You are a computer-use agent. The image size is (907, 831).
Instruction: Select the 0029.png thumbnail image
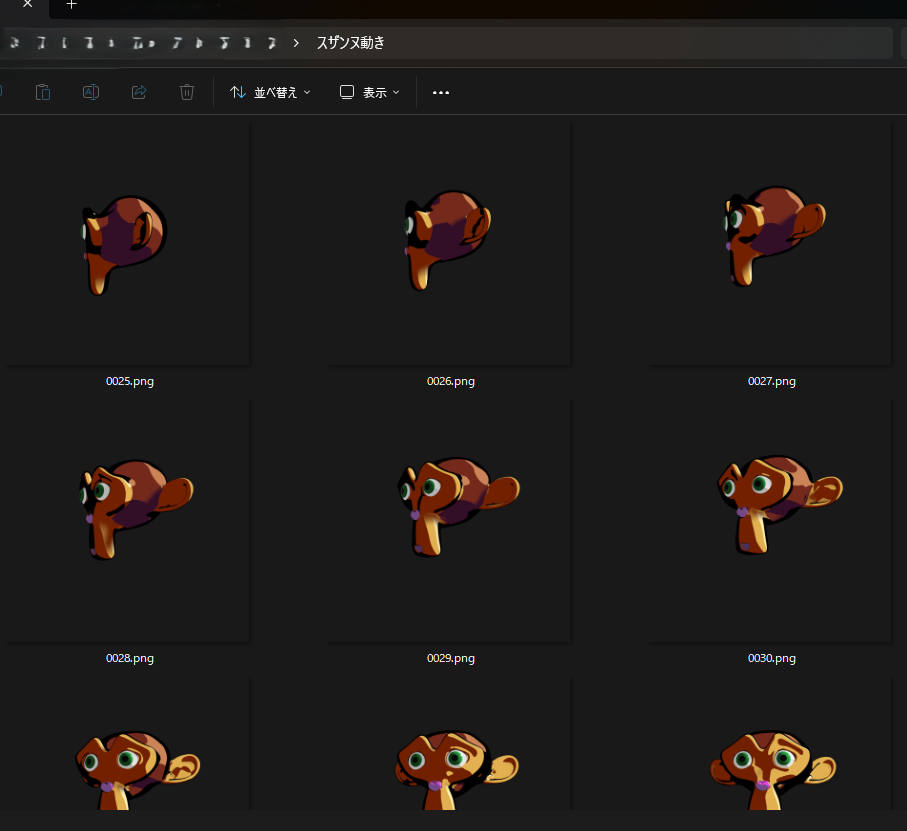pos(450,520)
